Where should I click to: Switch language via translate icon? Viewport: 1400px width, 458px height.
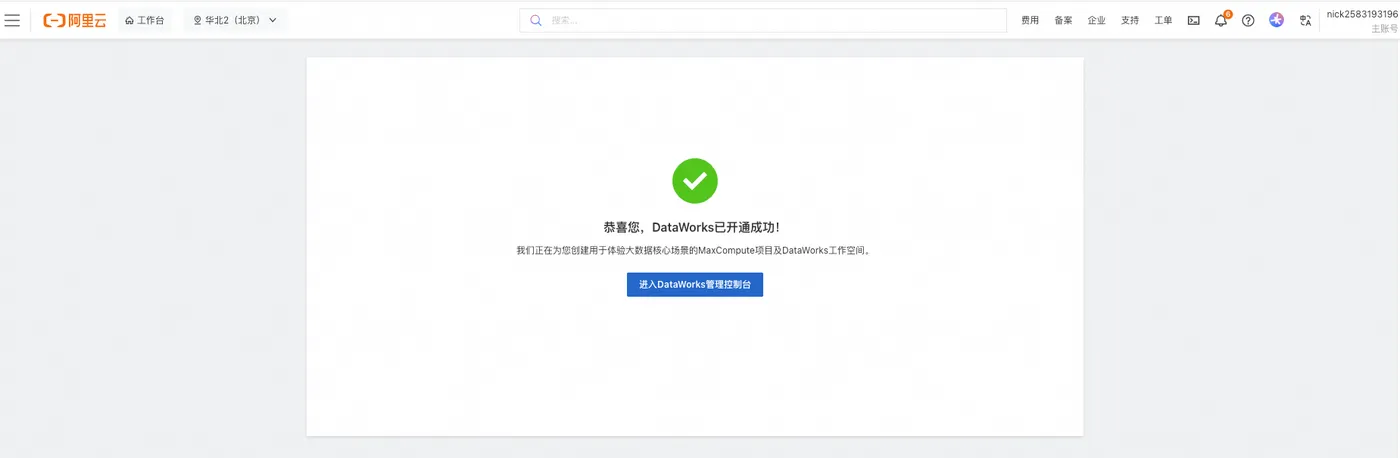[1305, 20]
